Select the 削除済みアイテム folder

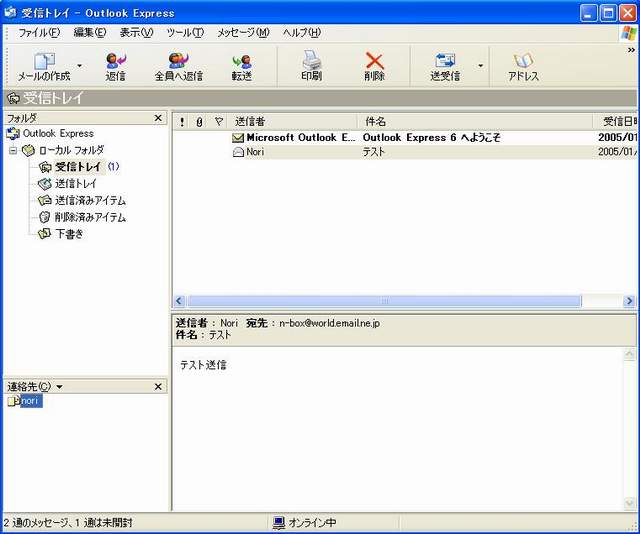coord(90,217)
